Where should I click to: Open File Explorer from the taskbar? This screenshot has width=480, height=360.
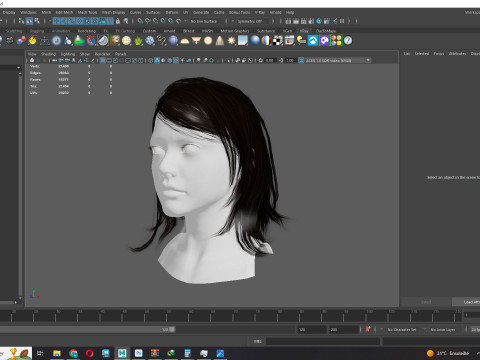pyautogui.click(x=57, y=353)
